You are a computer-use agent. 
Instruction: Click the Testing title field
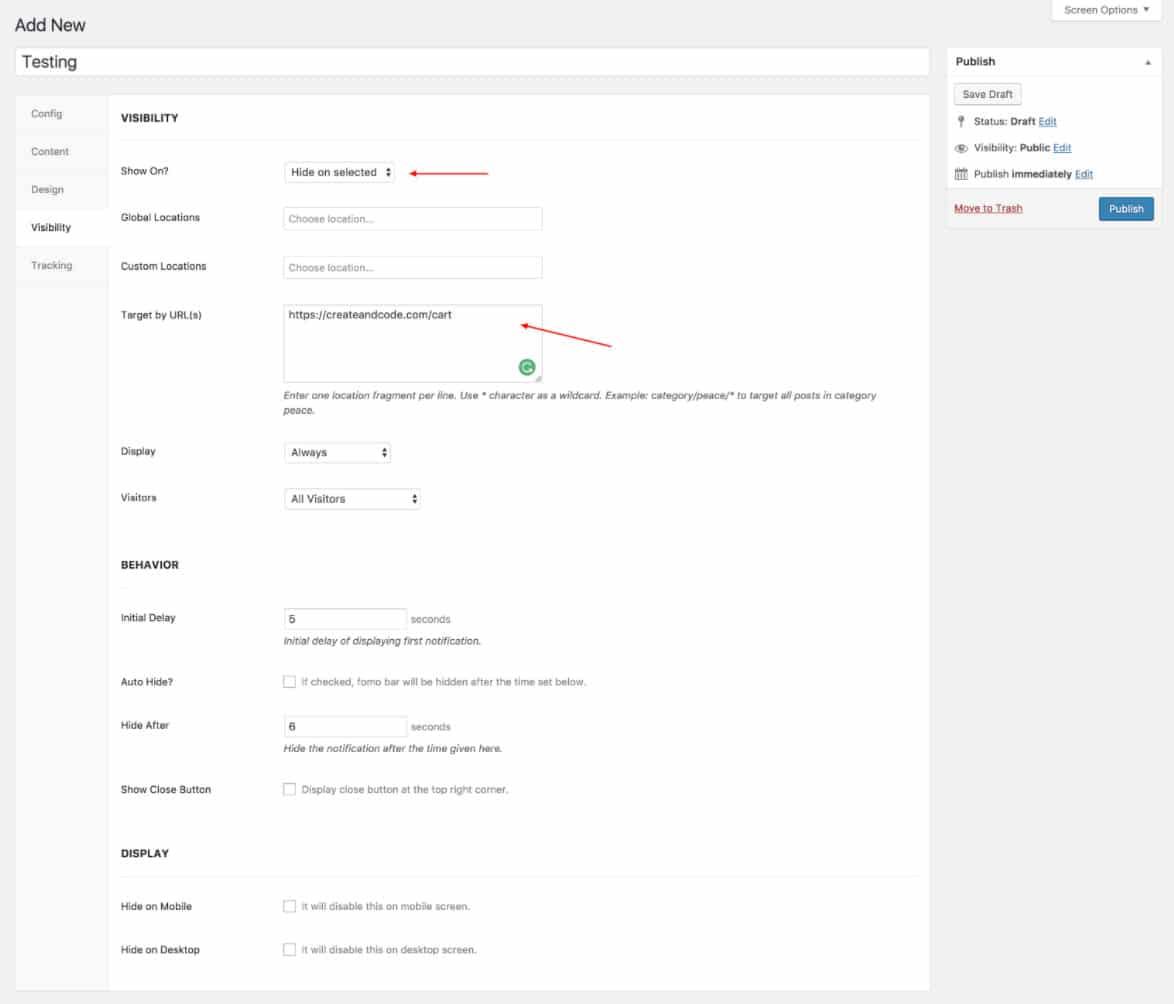(x=472, y=62)
